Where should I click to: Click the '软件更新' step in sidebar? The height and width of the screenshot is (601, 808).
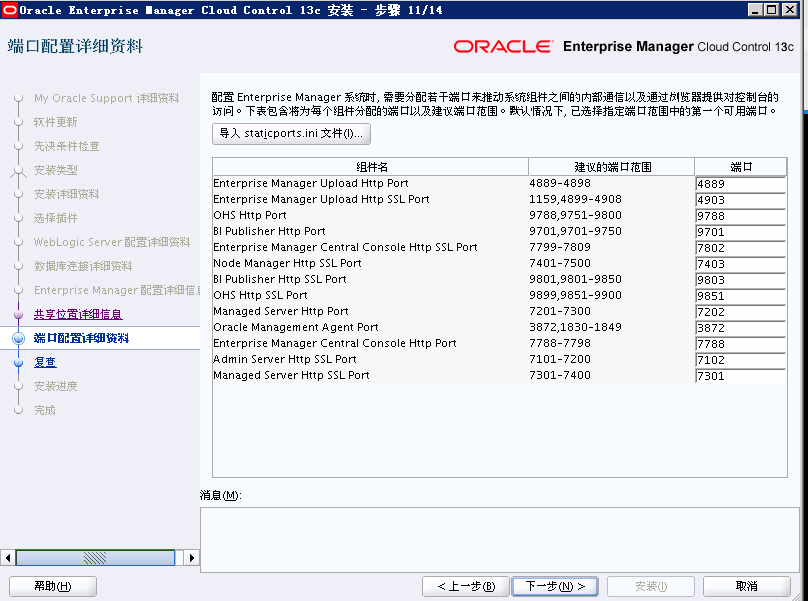pos(56,122)
